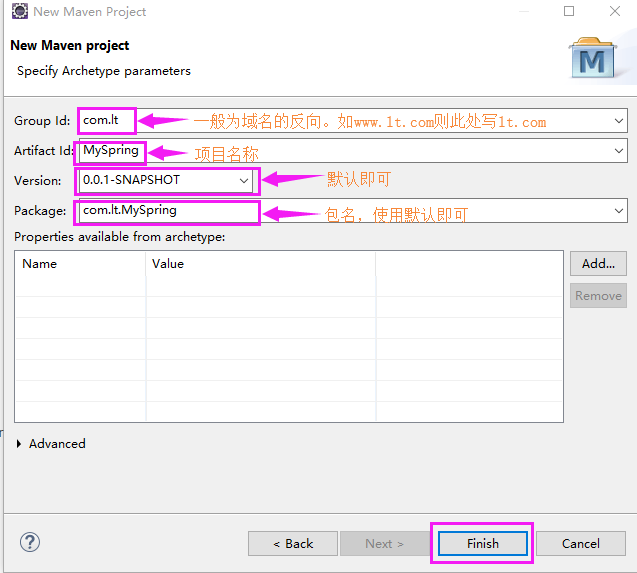Open the Group Id dropdown arrow
637x573 pixels.
(x=618, y=121)
